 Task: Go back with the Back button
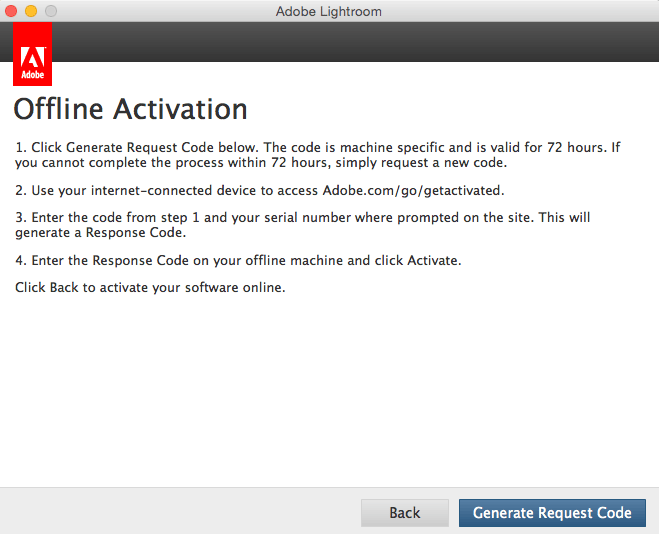tap(405, 513)
